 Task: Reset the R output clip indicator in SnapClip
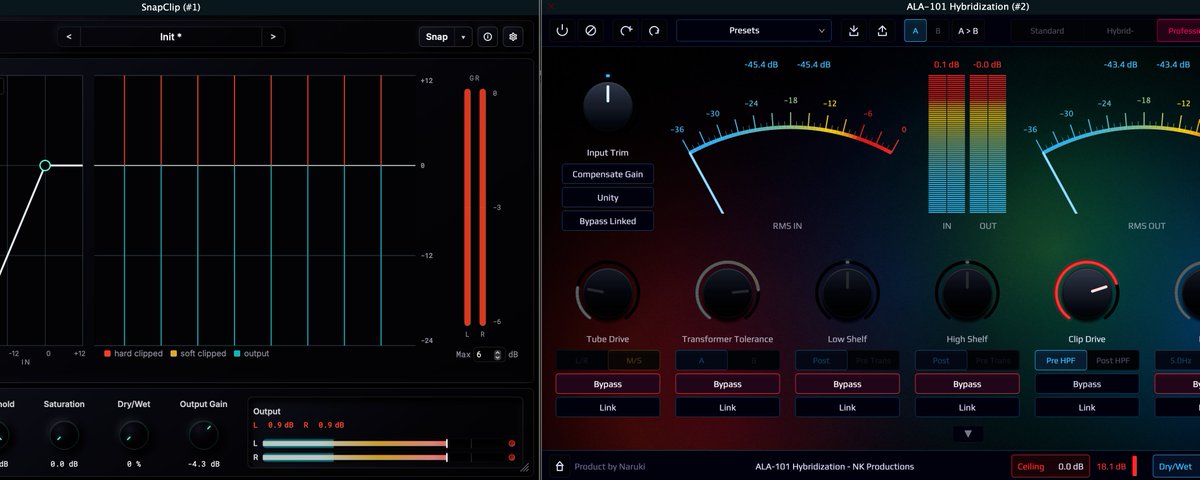pyautogui.click(x=511, y=457)
